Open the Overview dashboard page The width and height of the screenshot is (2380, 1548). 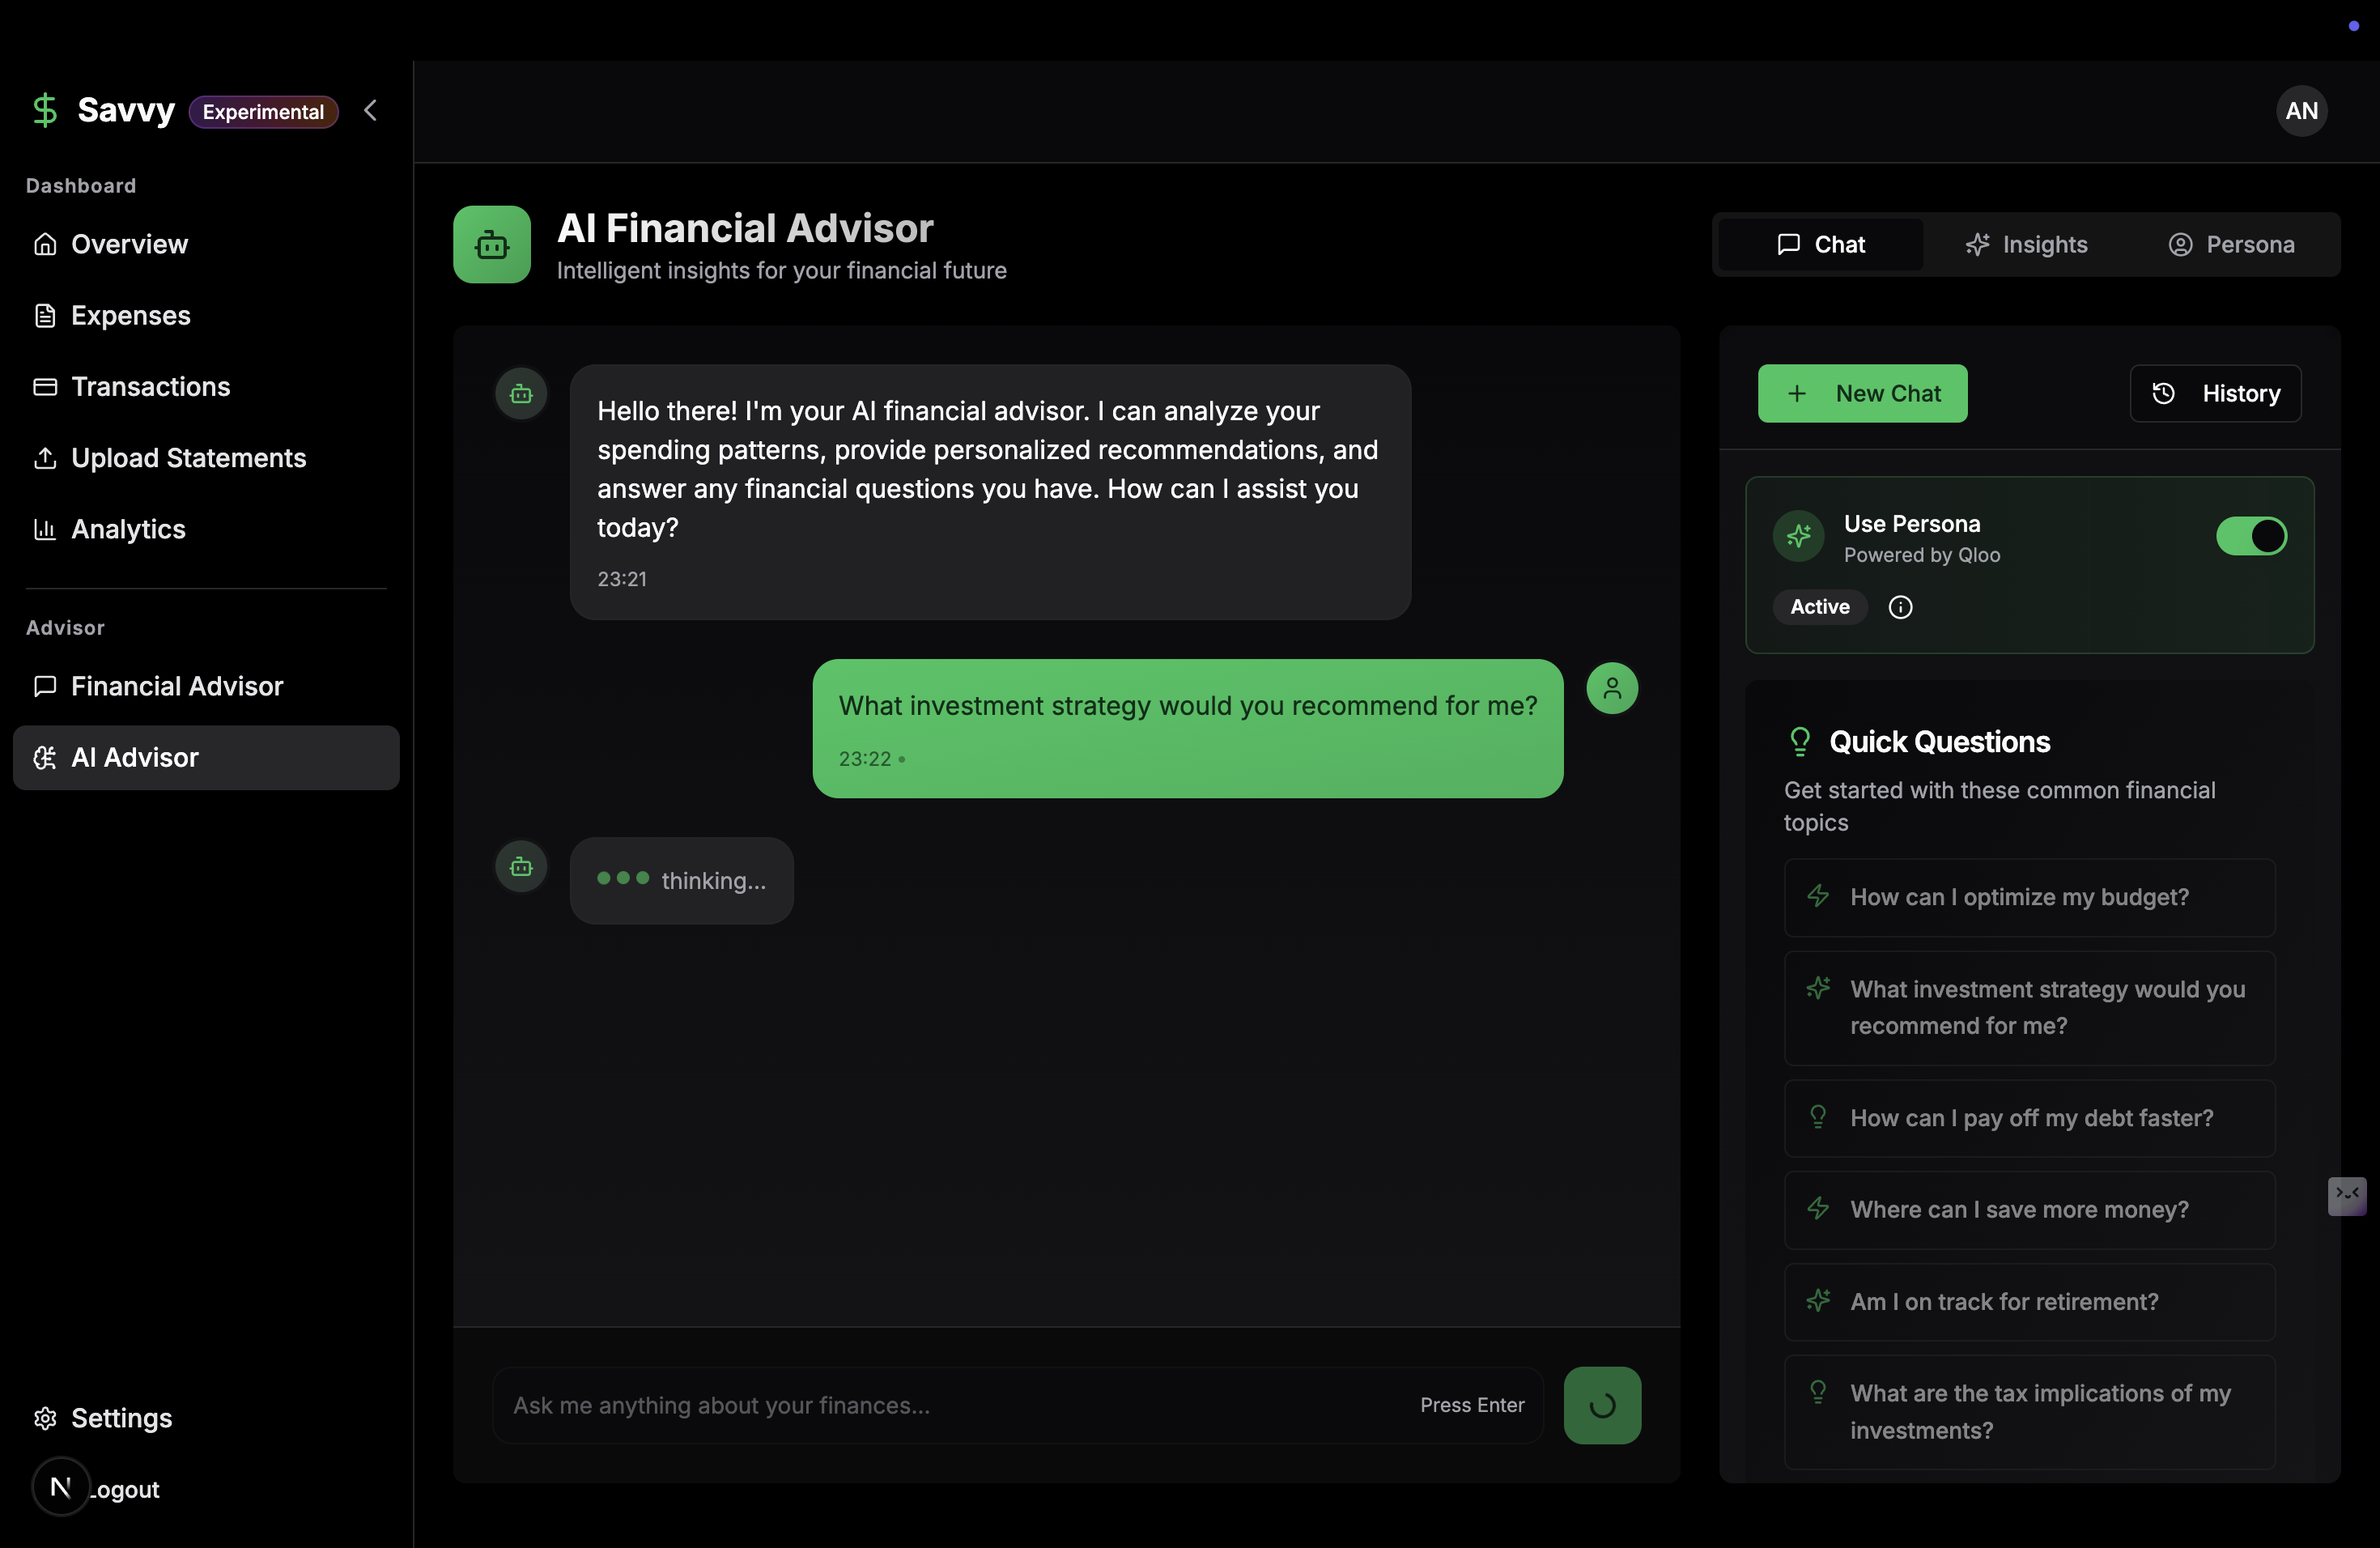[x=129, y=244]
